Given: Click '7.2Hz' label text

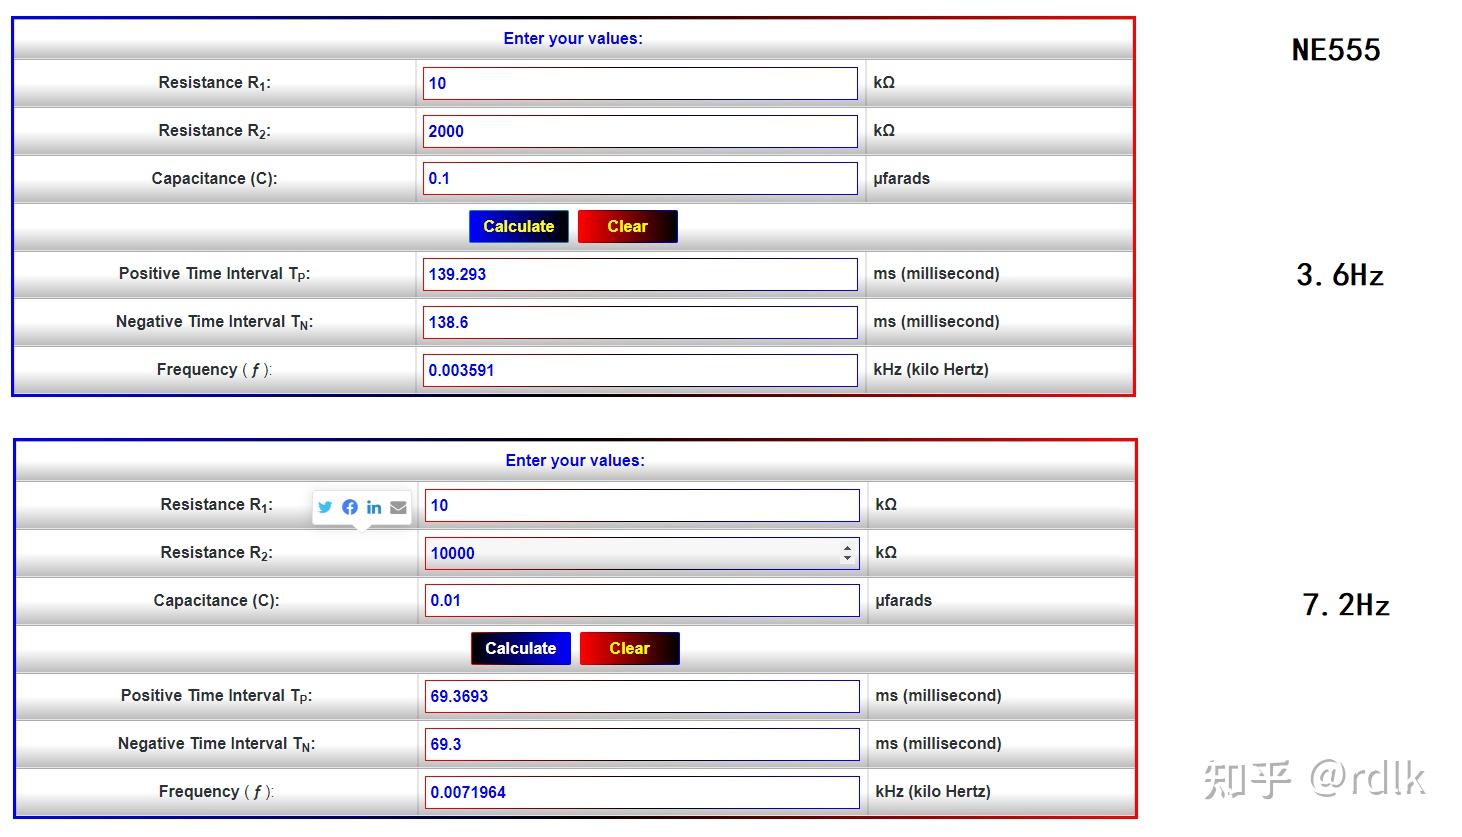Looking at the screenshot, I should (1346, 605).
